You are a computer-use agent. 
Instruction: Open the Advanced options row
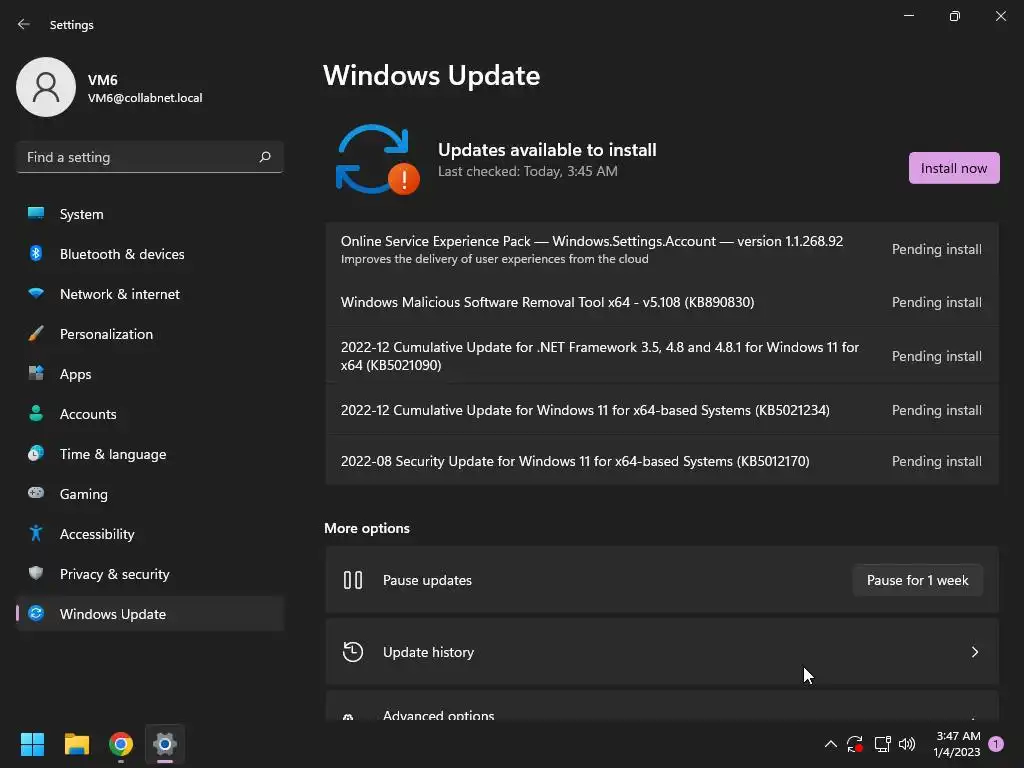662,707
